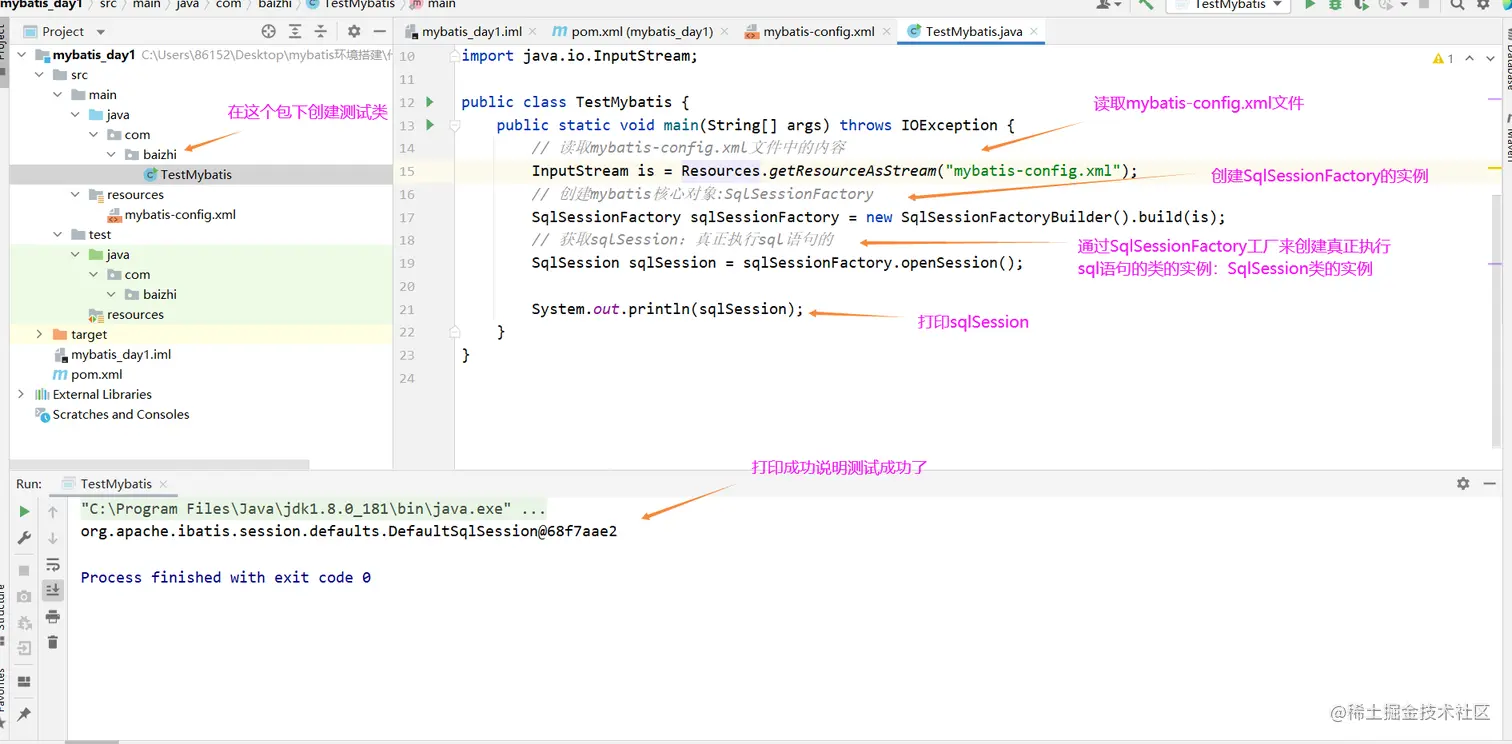Image resolution: width=1512 pixels, height=744 pixels.
Task: Close the TestMybatis Run tab
Action: coord(165,484)
